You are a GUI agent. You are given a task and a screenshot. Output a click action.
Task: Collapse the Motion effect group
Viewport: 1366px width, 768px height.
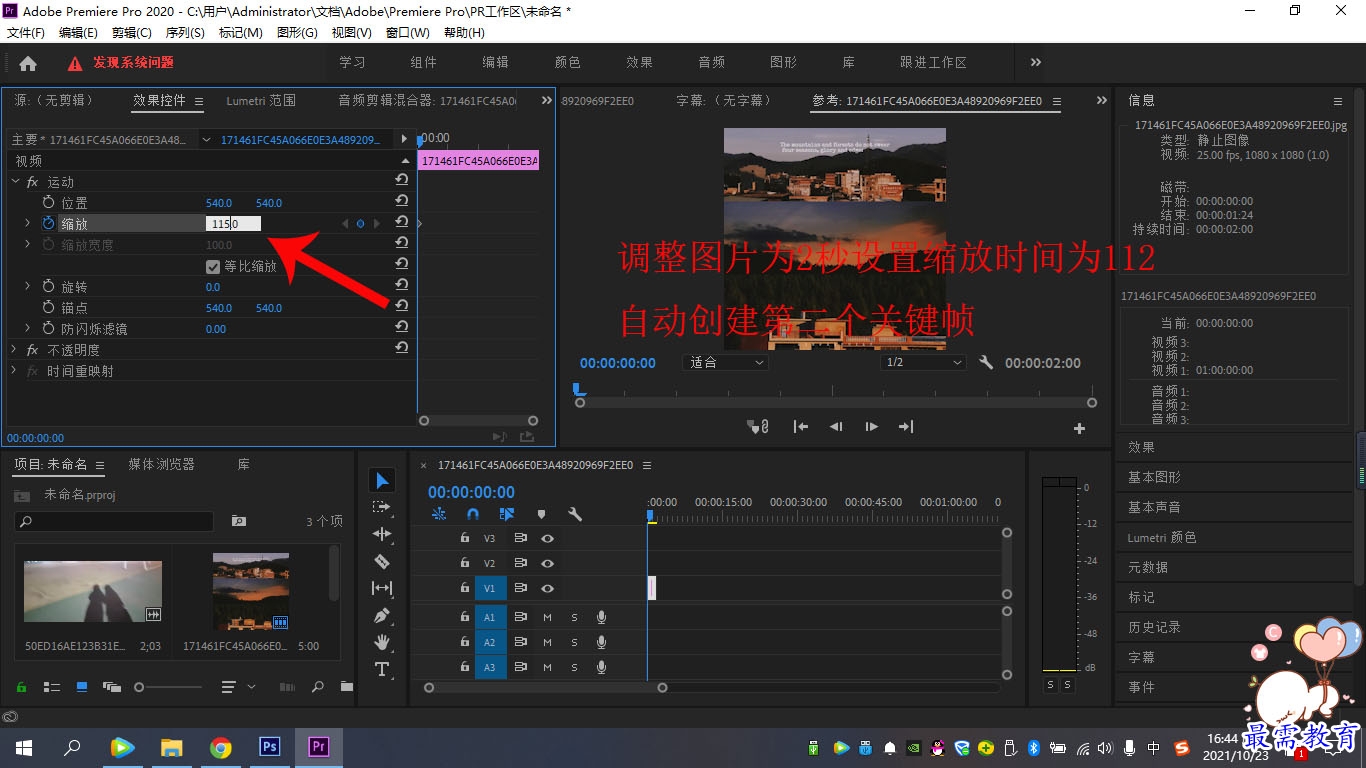tap(15, 182)
